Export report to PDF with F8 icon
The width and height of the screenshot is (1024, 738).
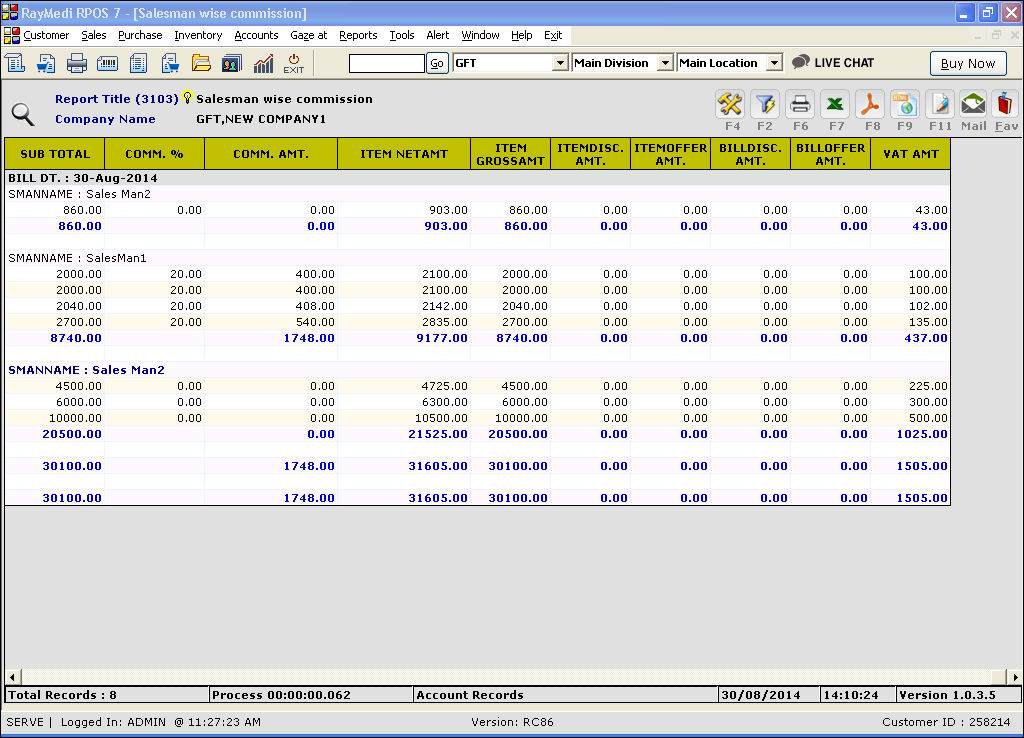coord(871,104)
